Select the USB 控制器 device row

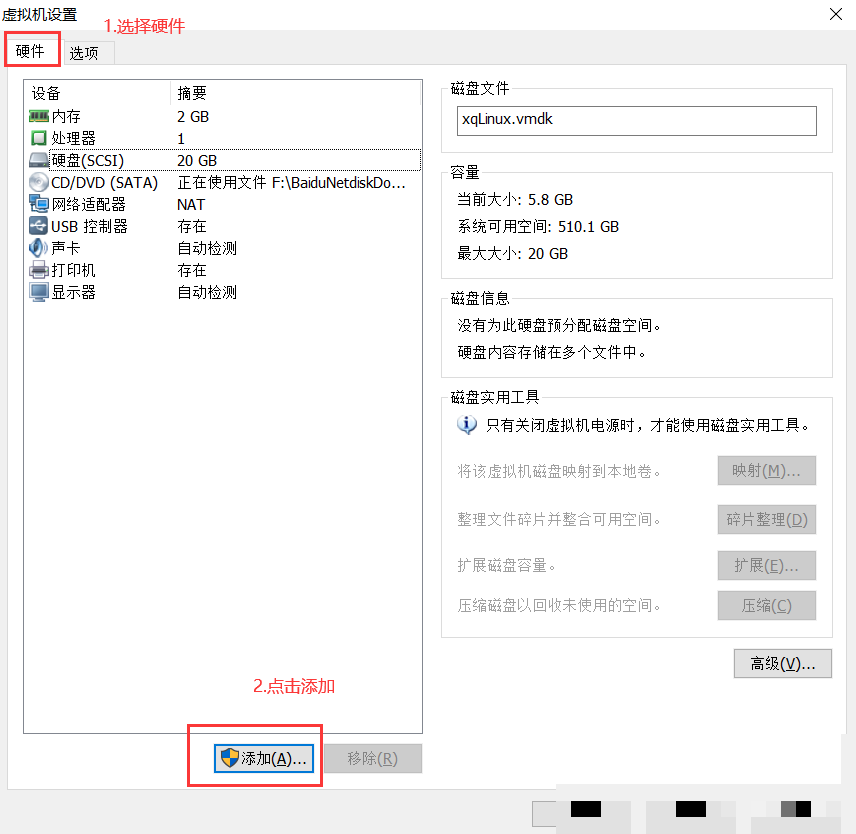tap(224, 226)
